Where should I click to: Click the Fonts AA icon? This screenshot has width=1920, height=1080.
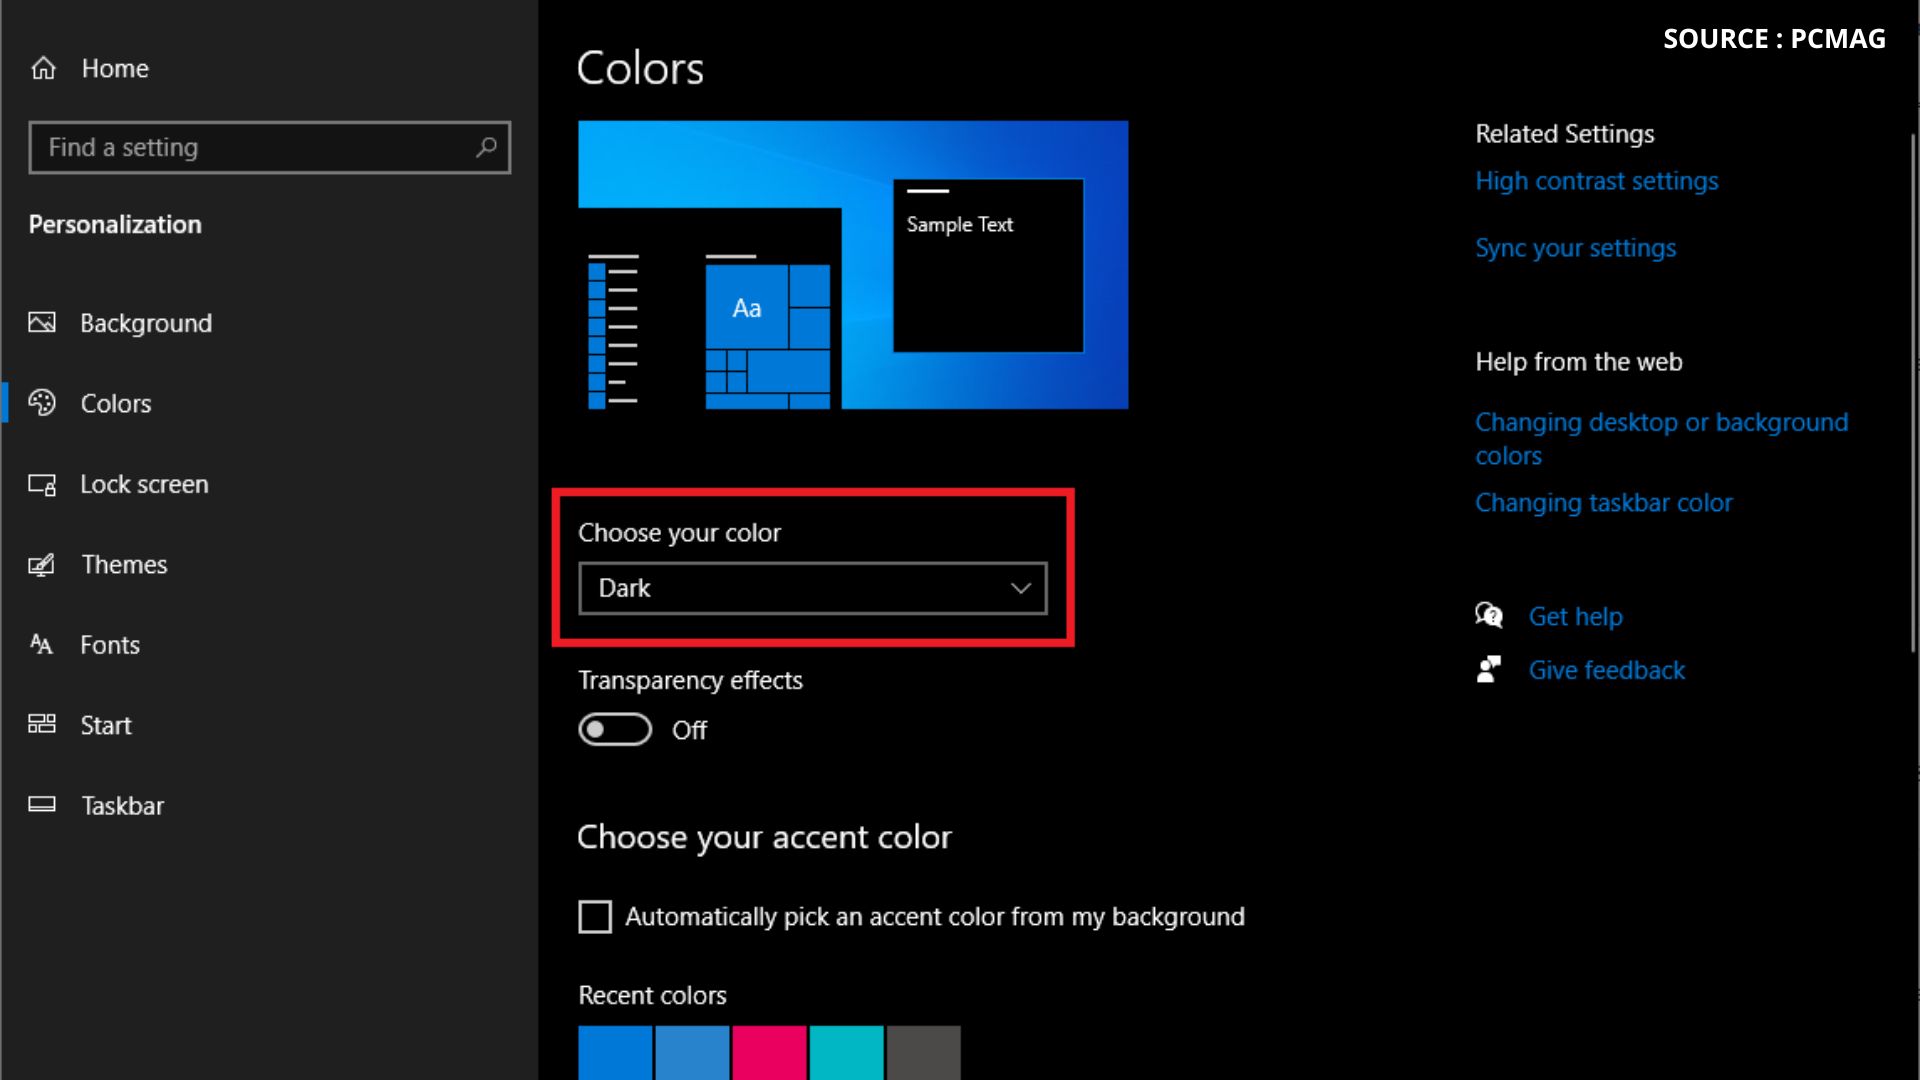coord(41,644)
